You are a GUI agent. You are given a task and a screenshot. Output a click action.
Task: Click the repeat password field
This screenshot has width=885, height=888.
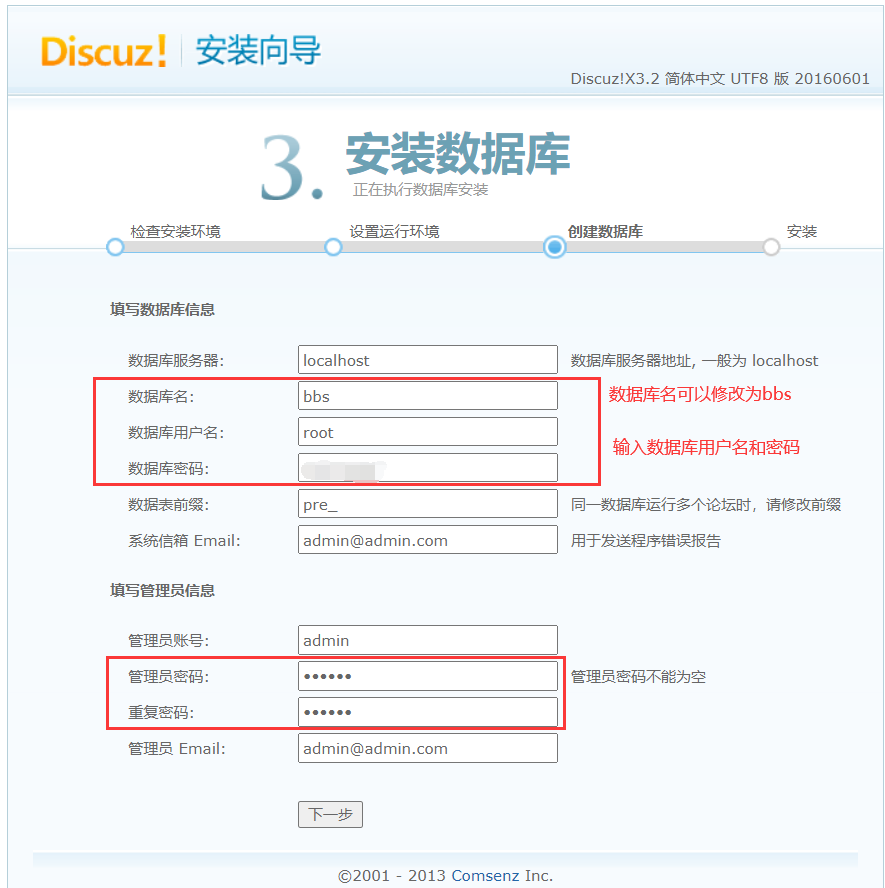(x=427, y=712)
